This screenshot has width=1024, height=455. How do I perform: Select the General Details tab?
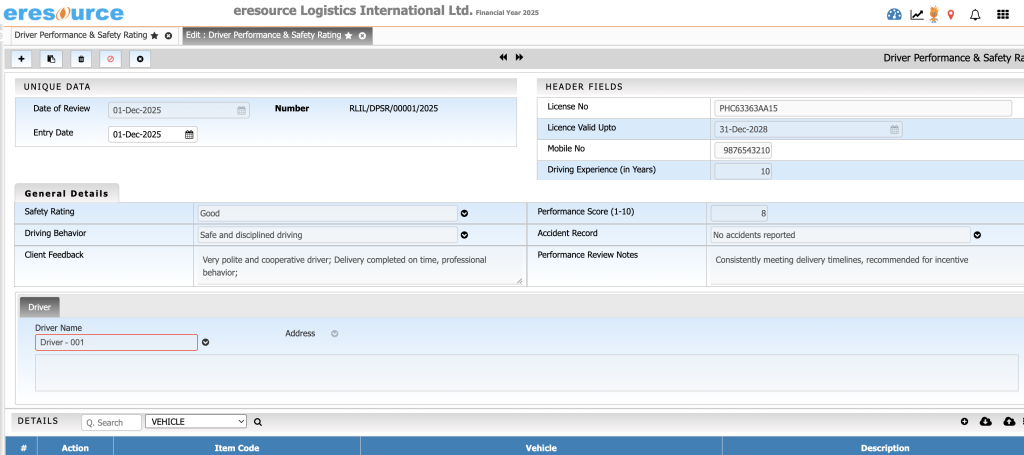click(x=67, y=193)
